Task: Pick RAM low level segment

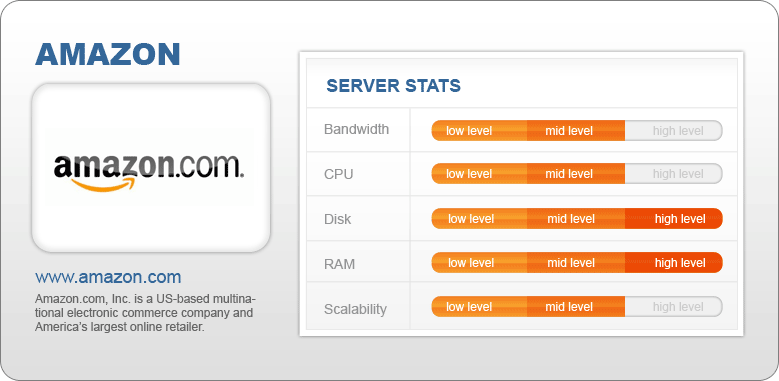Action: point(479,263)
